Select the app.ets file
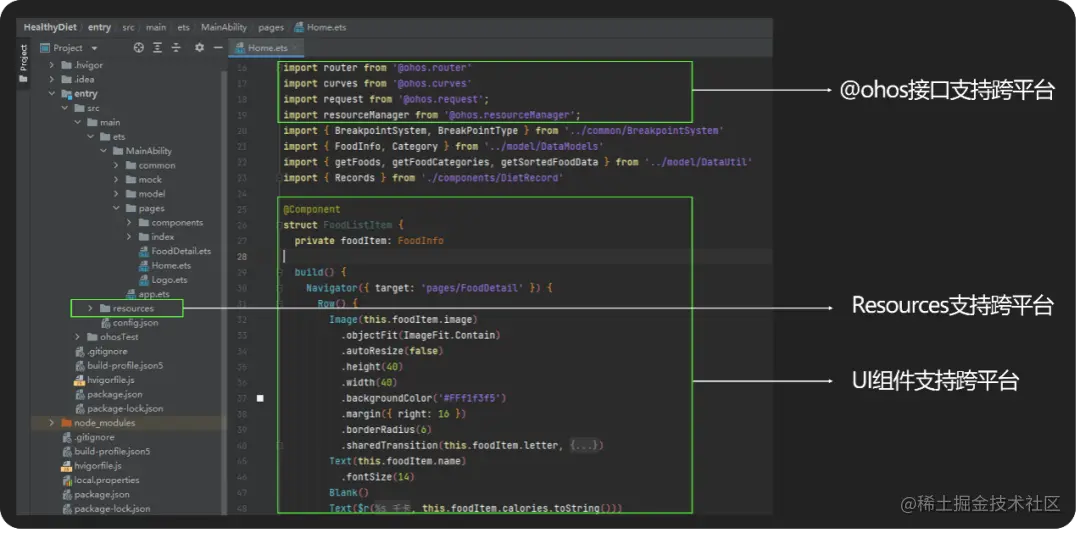1080x533 pixels. (154, 294)
